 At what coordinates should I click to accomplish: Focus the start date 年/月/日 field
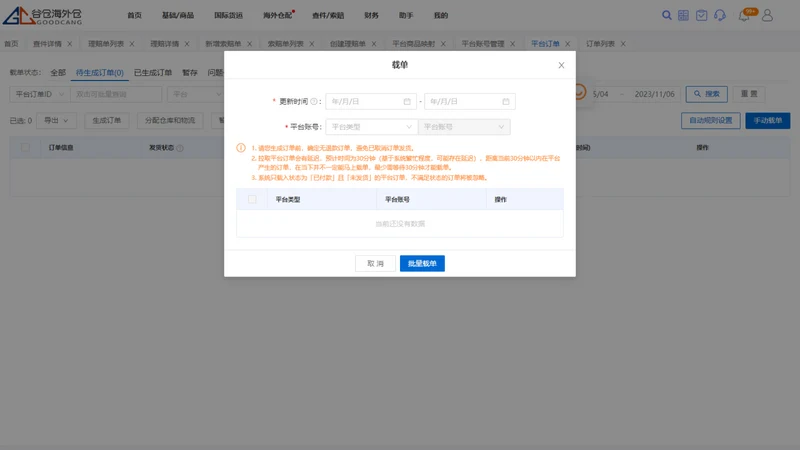(x=371, y=102)
